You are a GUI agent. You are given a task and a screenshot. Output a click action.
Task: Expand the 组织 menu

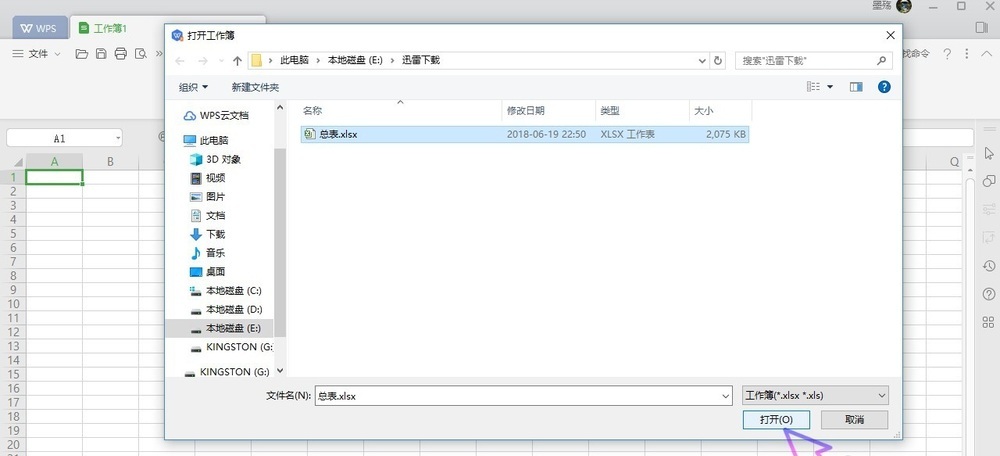(193, 87)
